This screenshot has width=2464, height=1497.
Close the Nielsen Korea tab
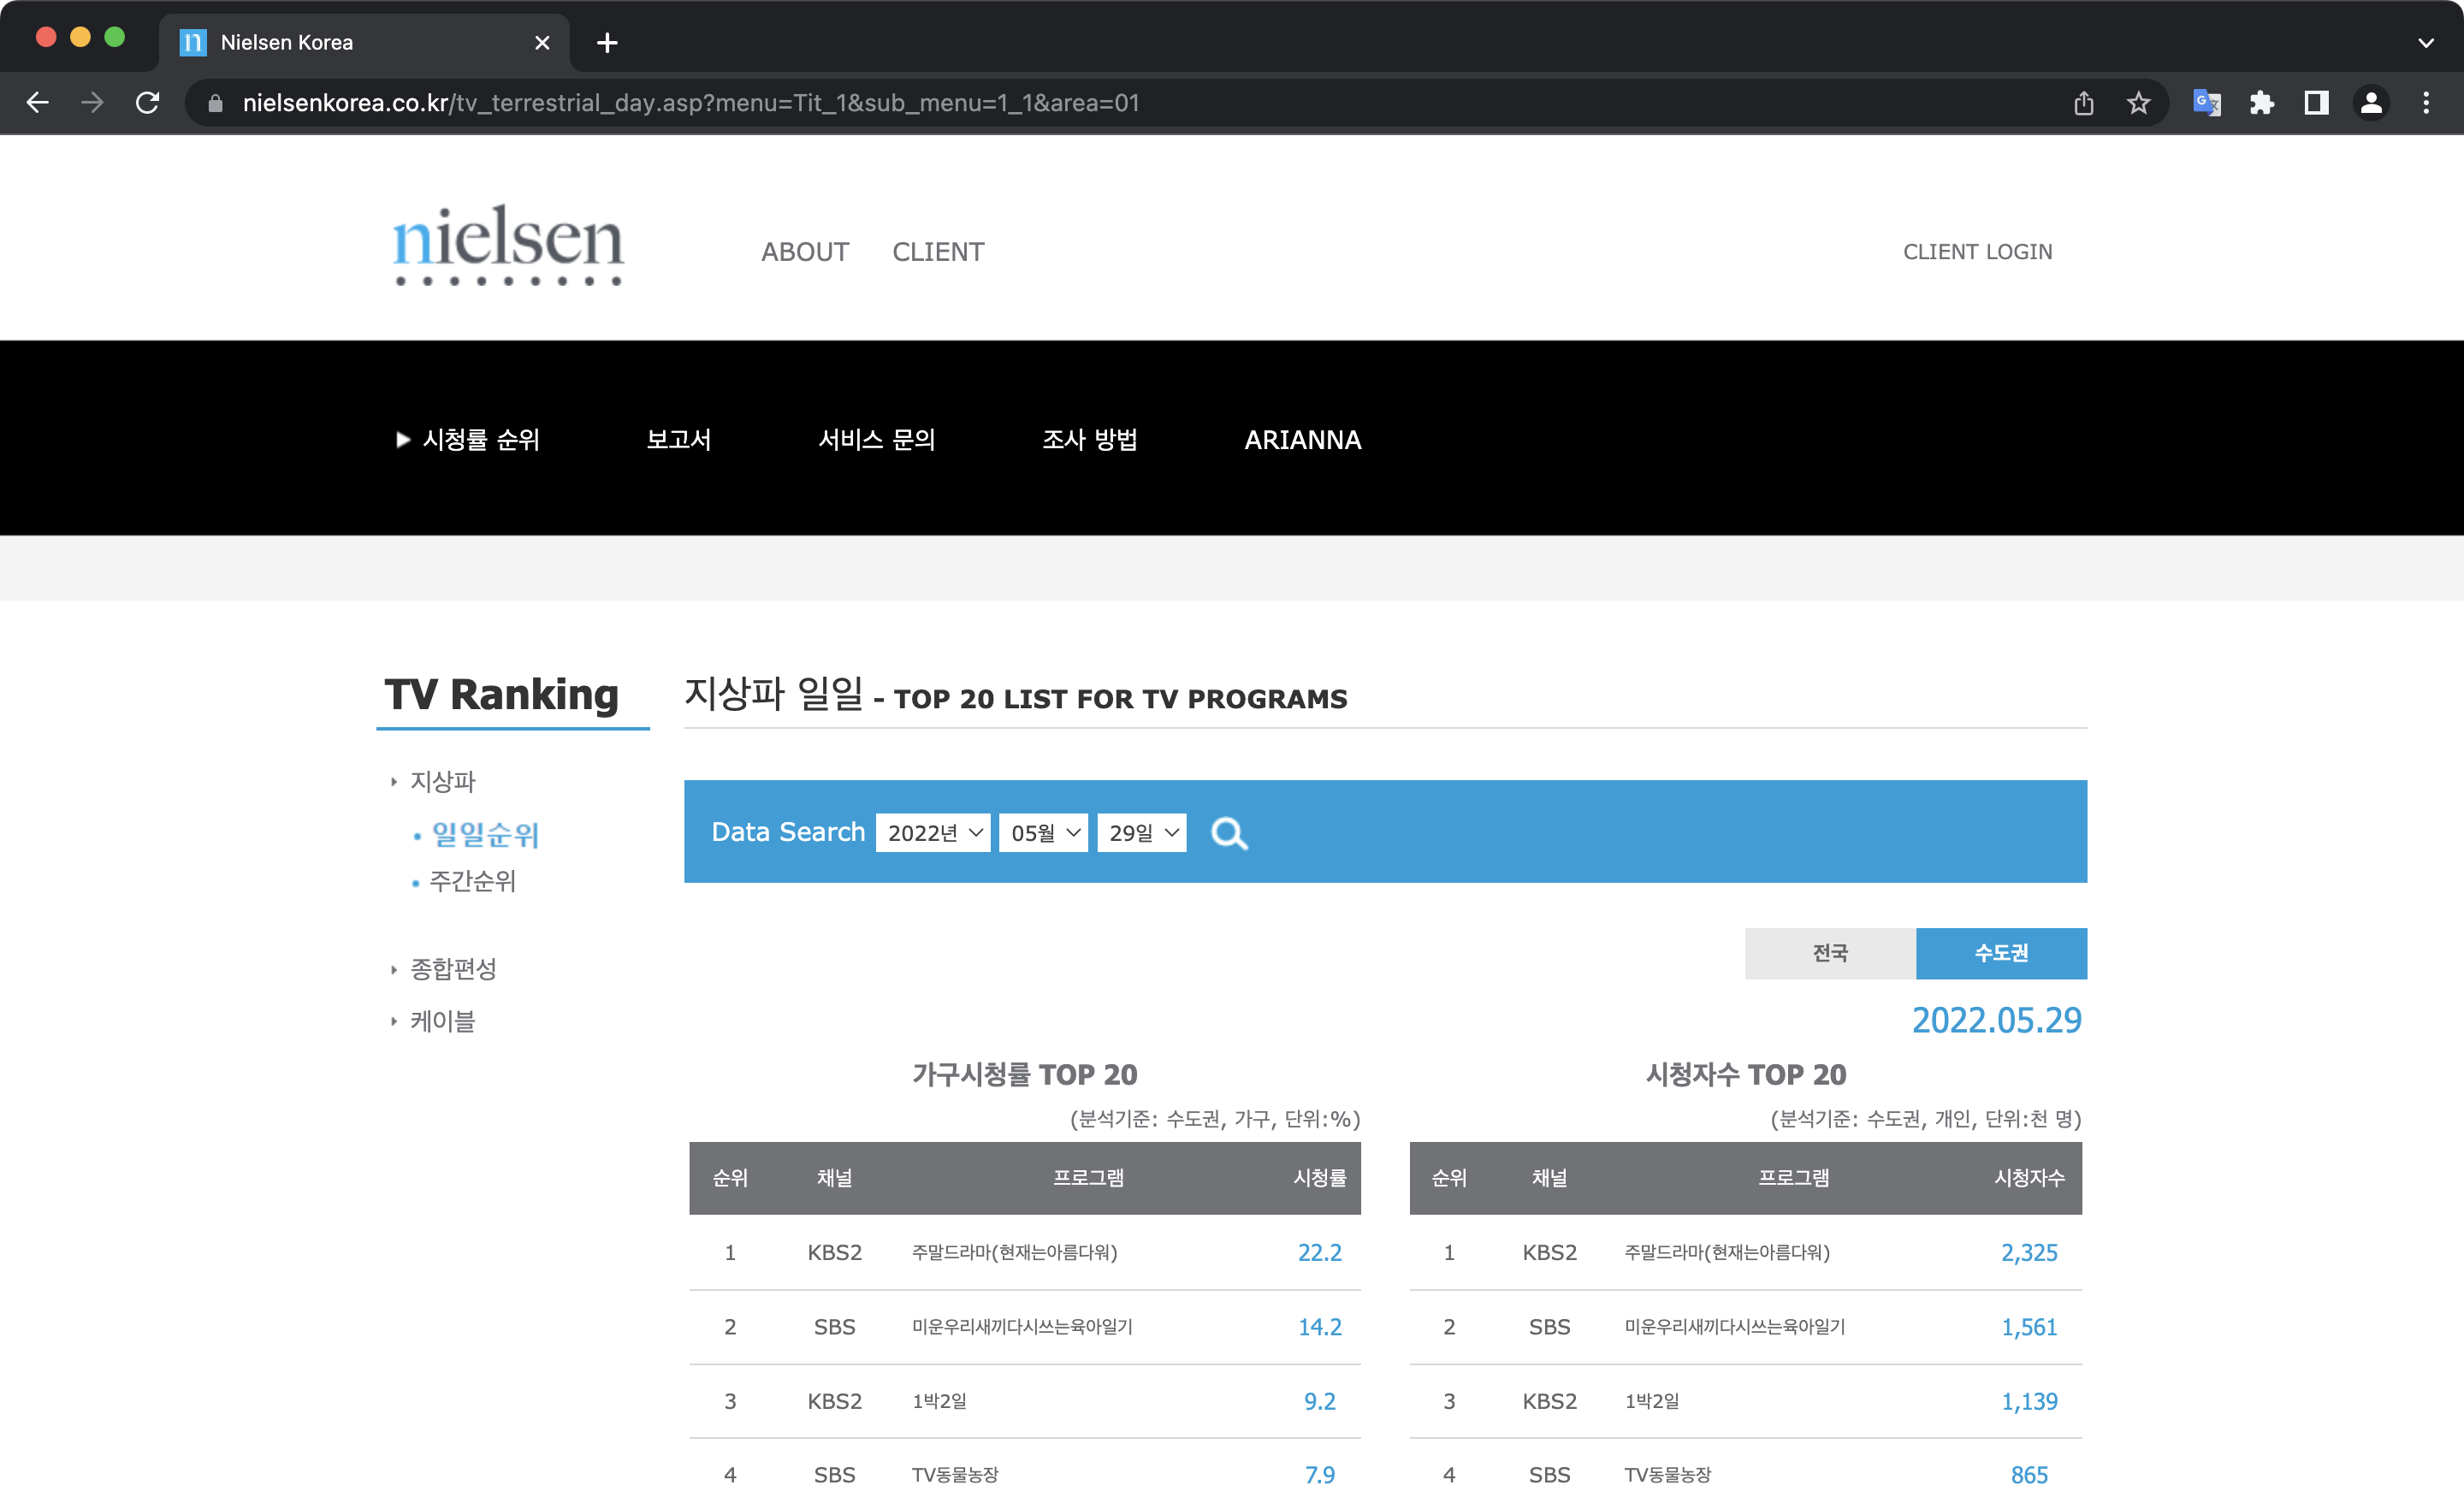click(x=542, y=43)
